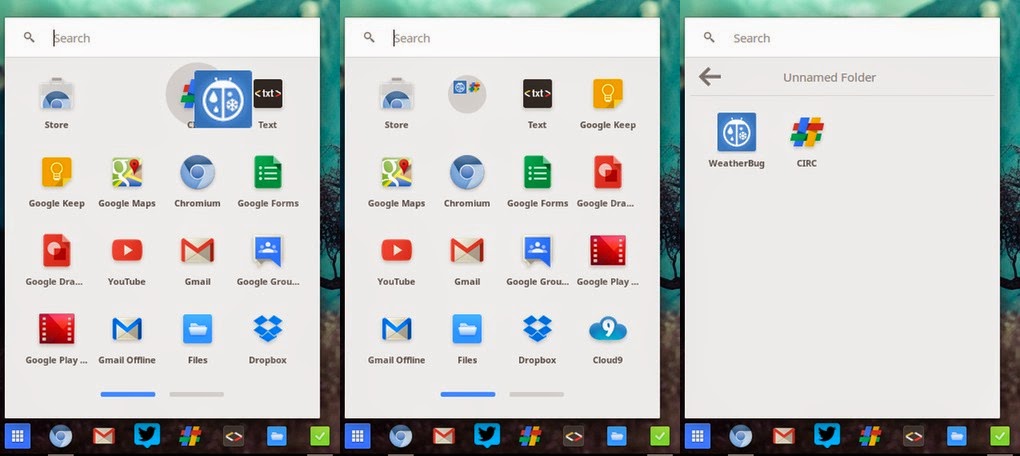Image resolution: width=1020 pixels, height=456 pixels.
Task: Open Chromium from the left shelf
Action: pos(61,436)
